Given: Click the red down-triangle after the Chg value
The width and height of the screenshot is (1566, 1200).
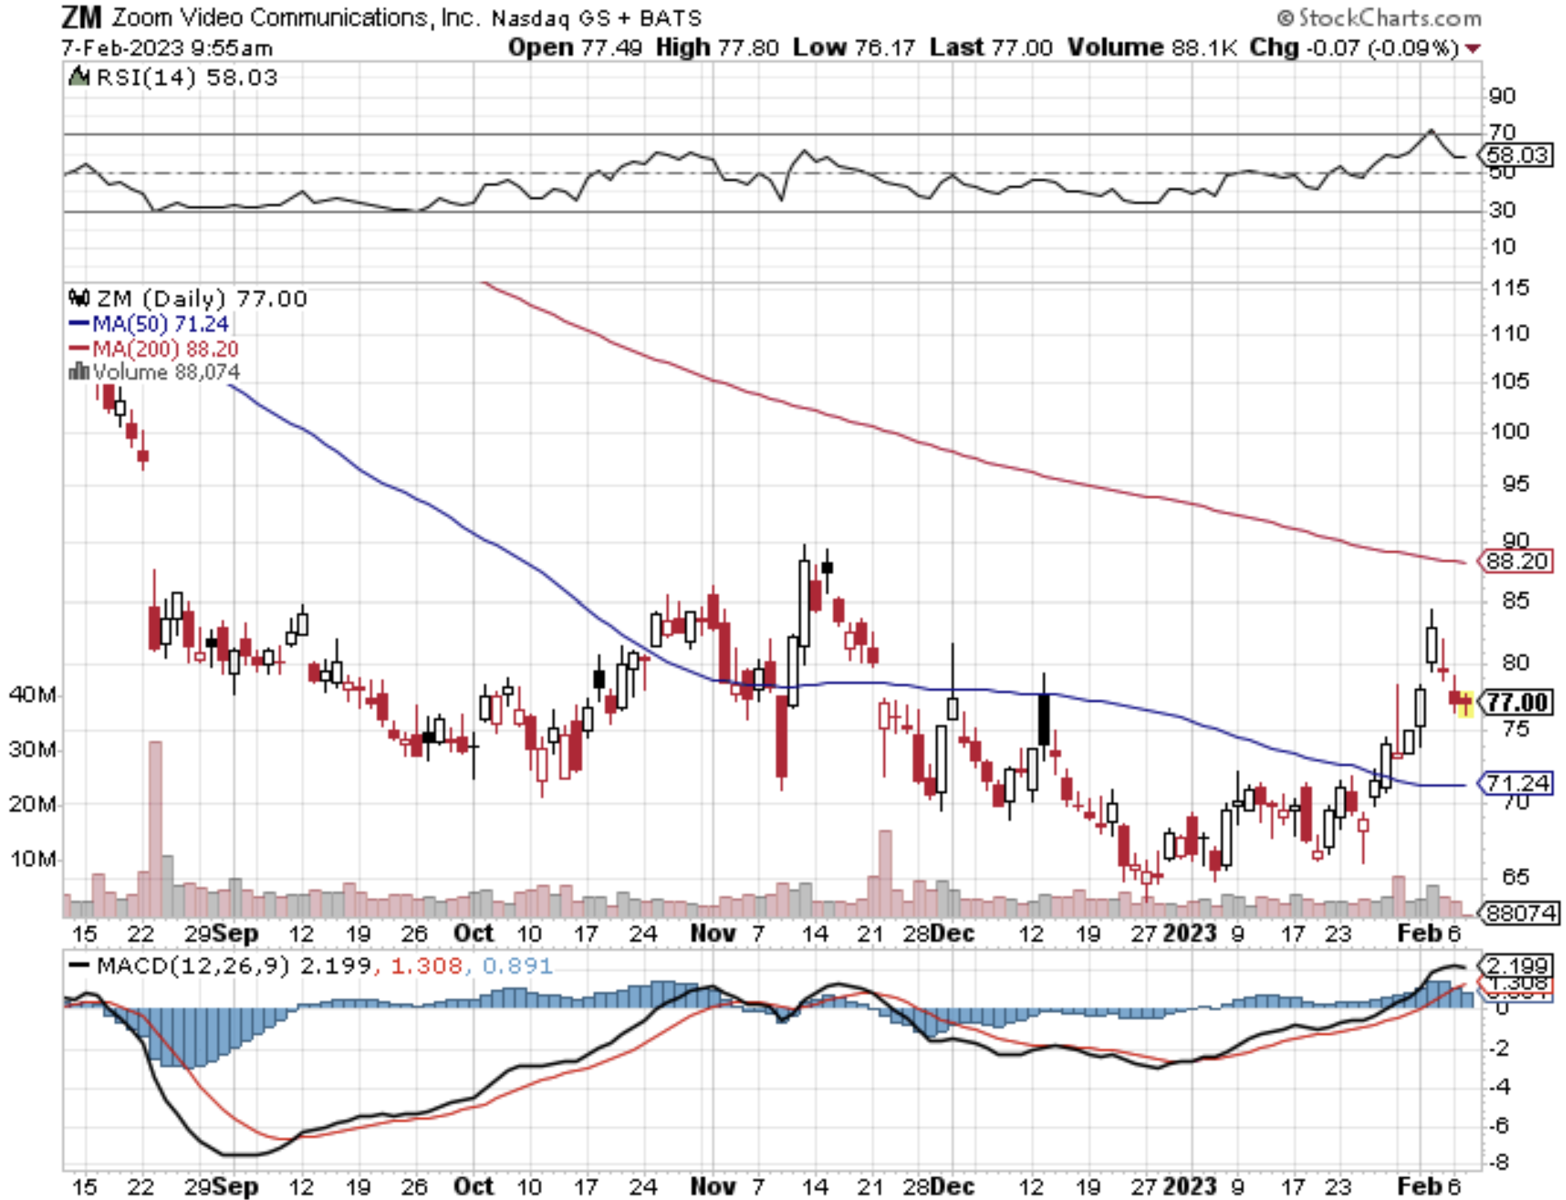Looking at the screenshot, I should click(1473, 48).
